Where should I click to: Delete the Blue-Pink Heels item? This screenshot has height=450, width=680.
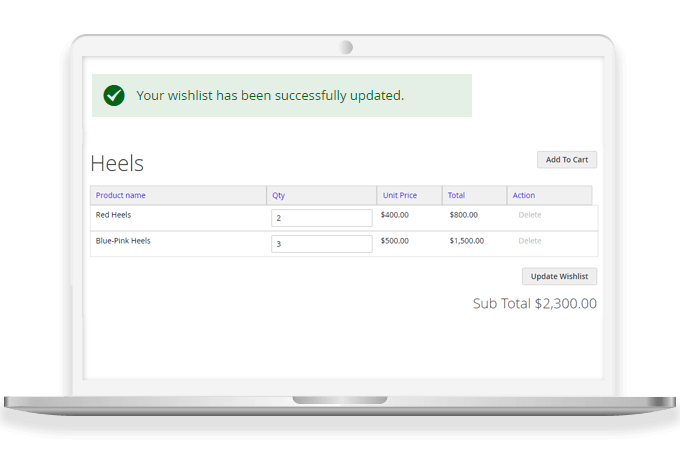(x=529, y=241)
